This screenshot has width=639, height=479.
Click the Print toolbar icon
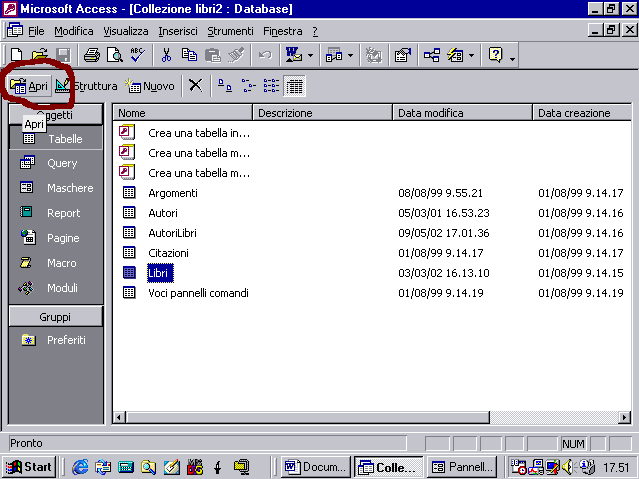point(92,55)
